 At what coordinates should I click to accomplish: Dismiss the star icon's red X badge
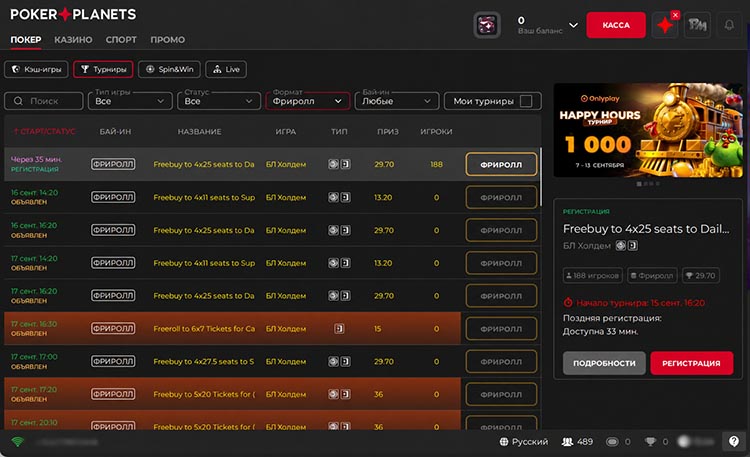[x=675, y=15]
